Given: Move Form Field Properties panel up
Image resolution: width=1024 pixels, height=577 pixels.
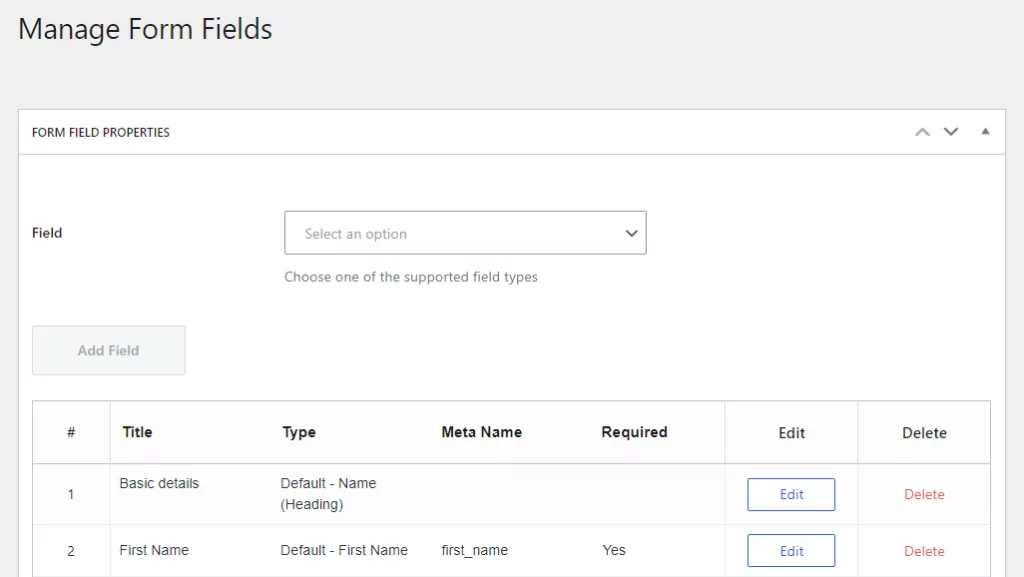Looking at the screenshot, I should [x=922, y=132].
